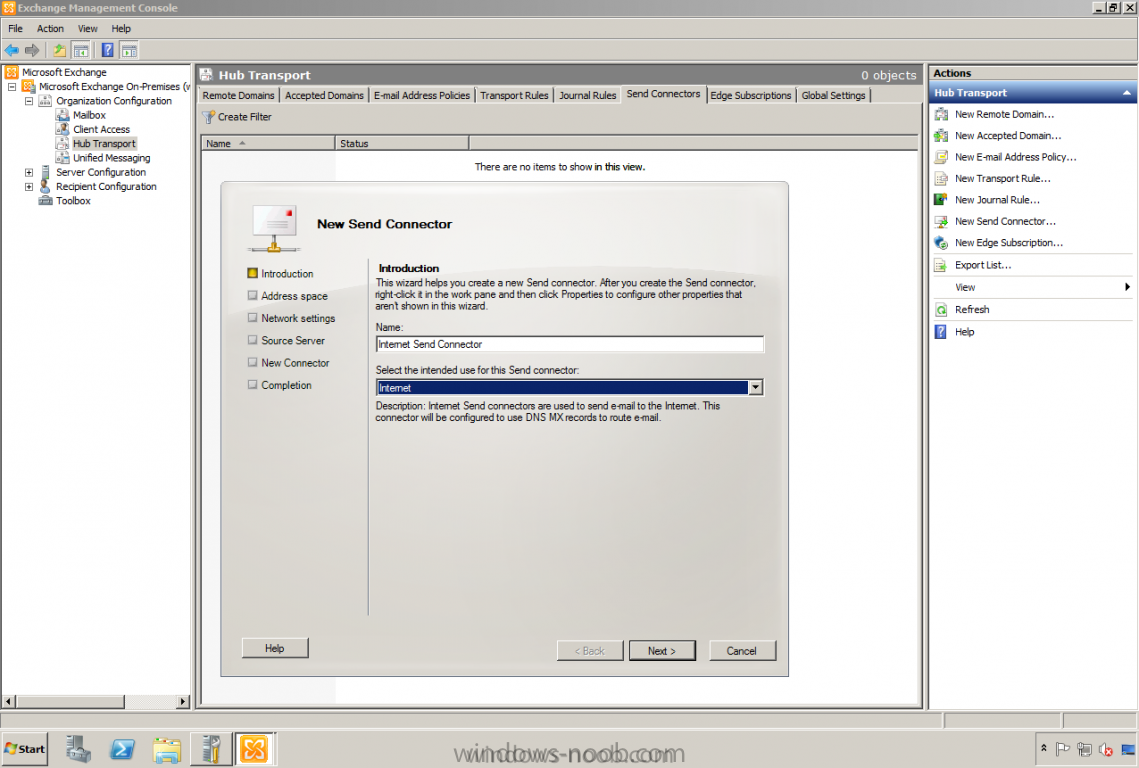Collapse the Microsoft Exchange On-Premises node

pos(12,86)
